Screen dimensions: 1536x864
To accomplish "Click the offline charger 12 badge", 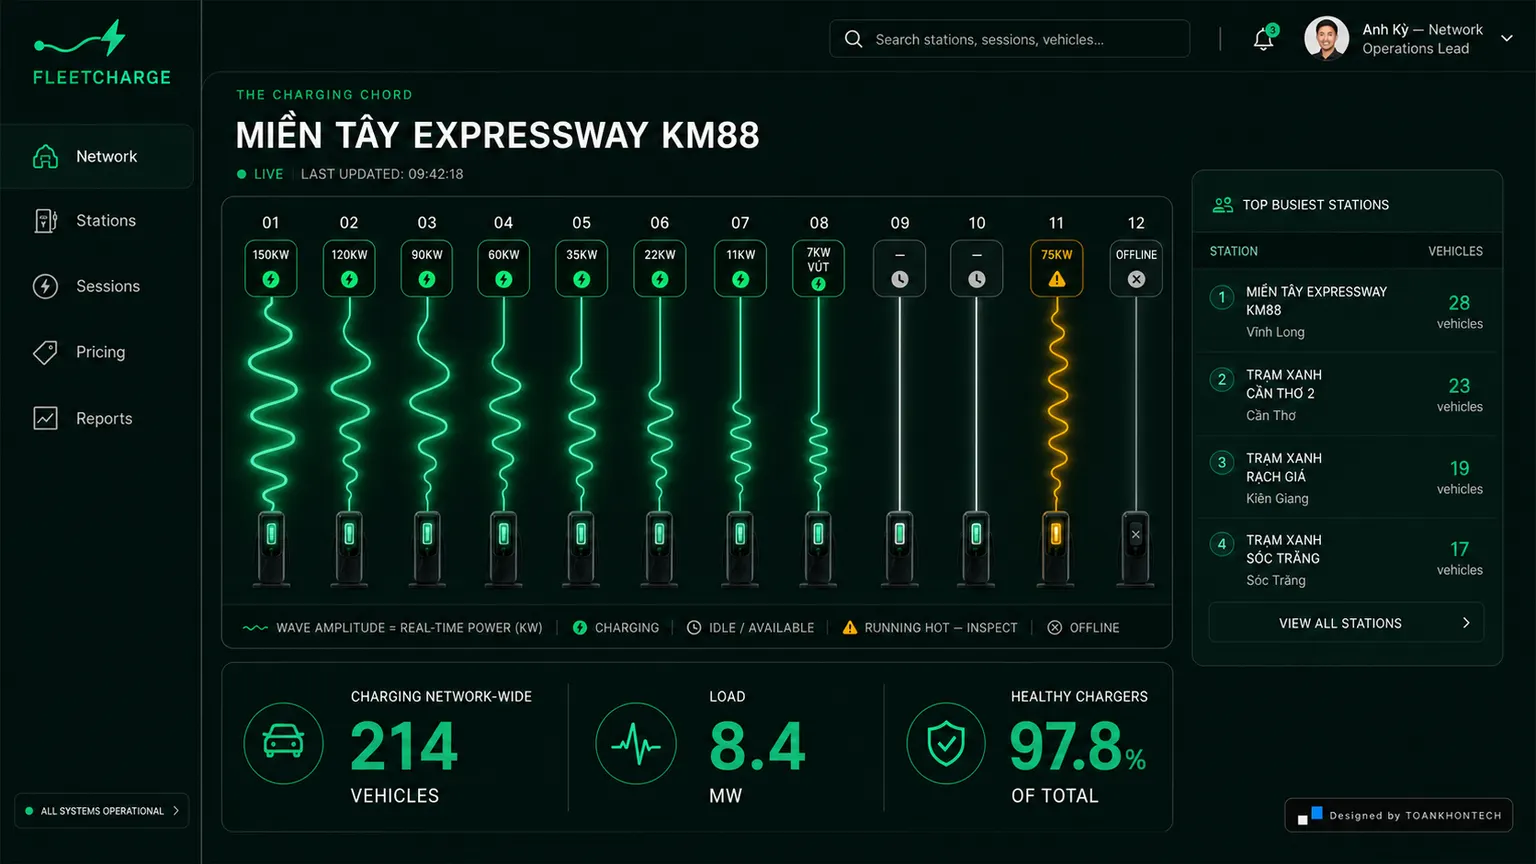I will click(x=1136, y=268).
